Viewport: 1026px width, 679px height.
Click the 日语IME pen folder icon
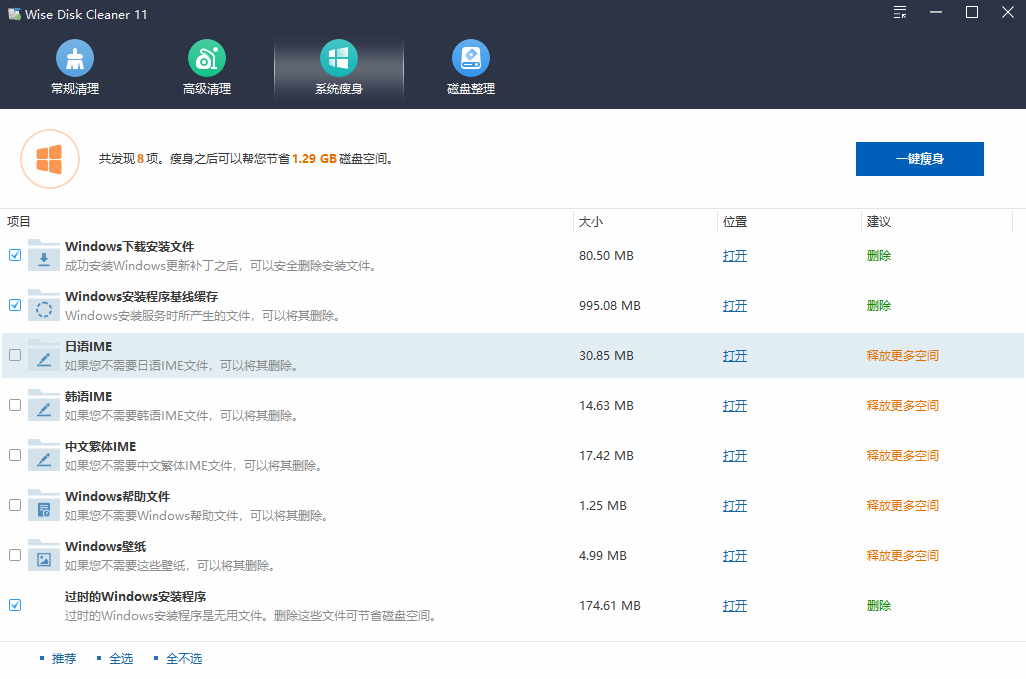point(44,356)
